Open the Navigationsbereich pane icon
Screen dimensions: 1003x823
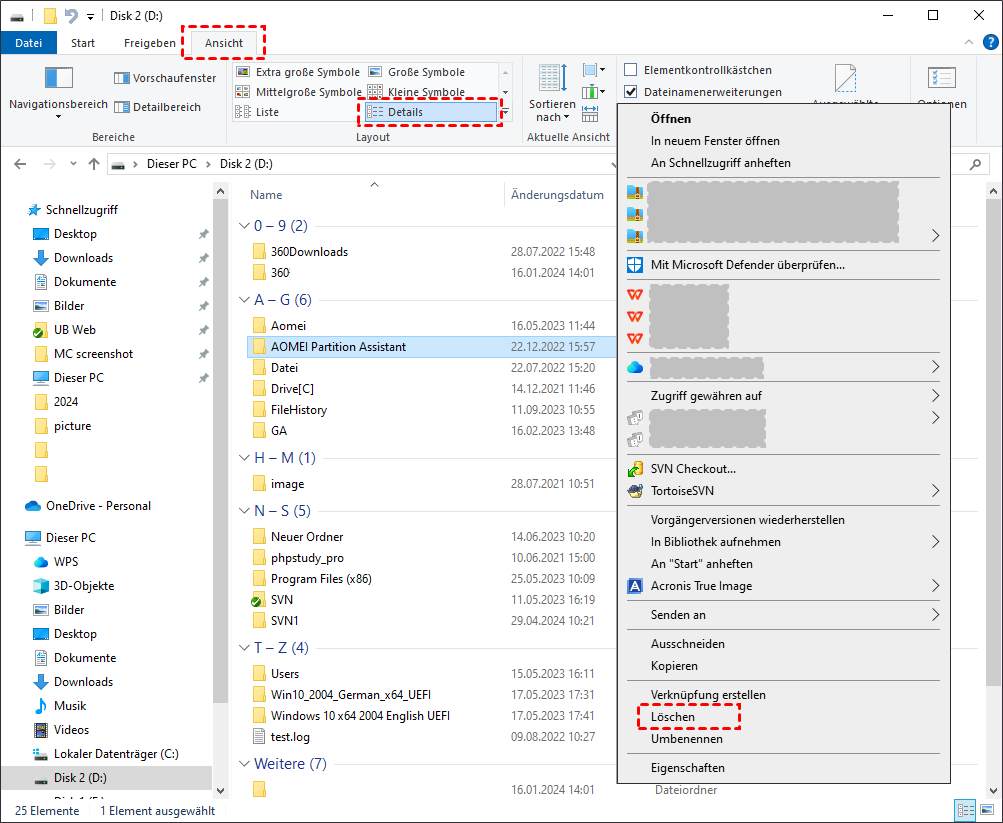[58, 78]
